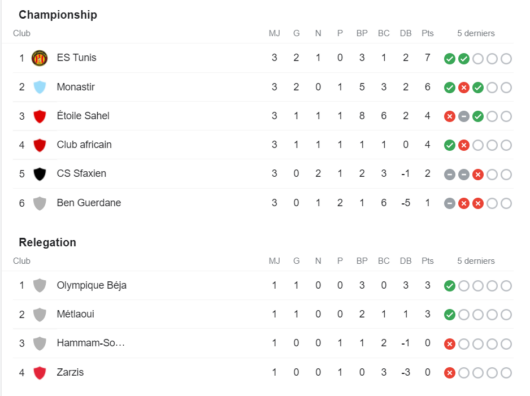Click the ES Tunis club crest icon
The height and width of the screenshot is (396, 530).
point(40,58)
